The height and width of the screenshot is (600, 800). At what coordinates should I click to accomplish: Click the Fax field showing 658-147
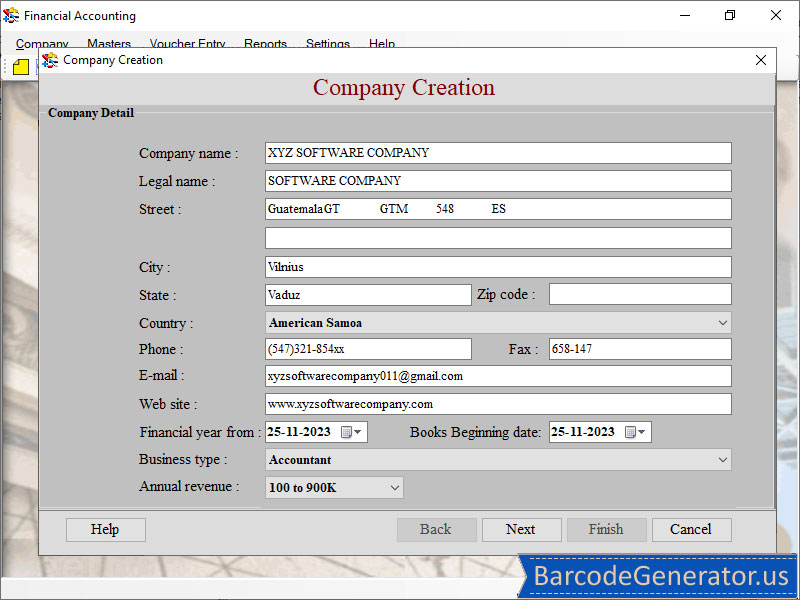[640, 349]
